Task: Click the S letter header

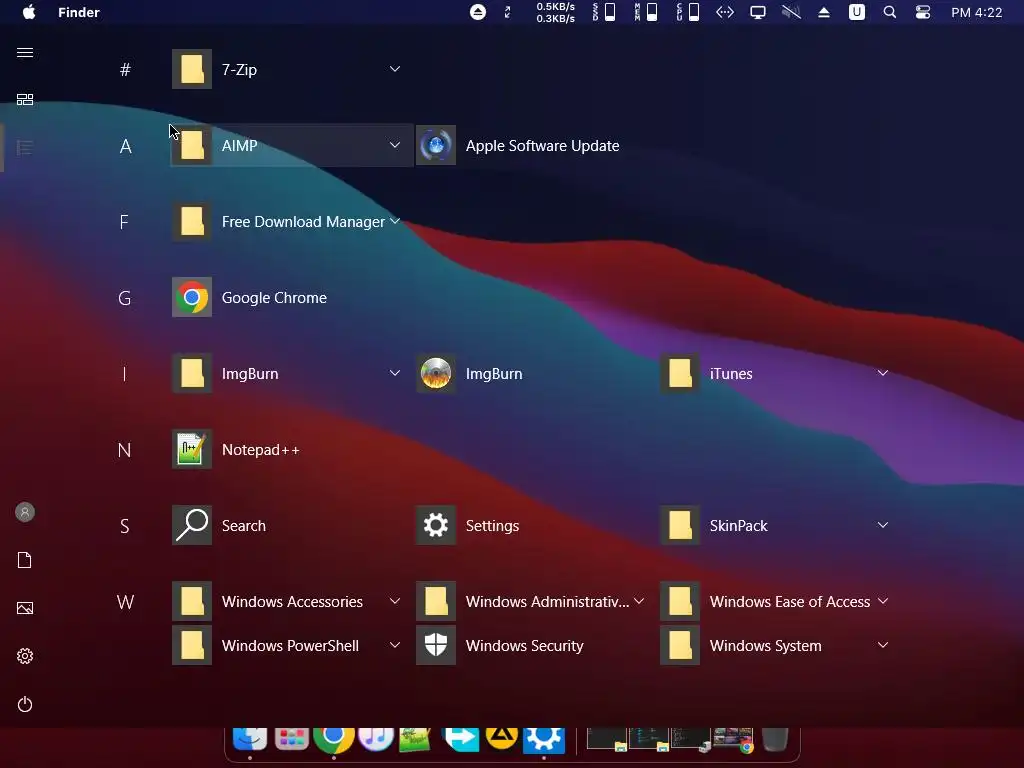Action: [x=124, y=526]
